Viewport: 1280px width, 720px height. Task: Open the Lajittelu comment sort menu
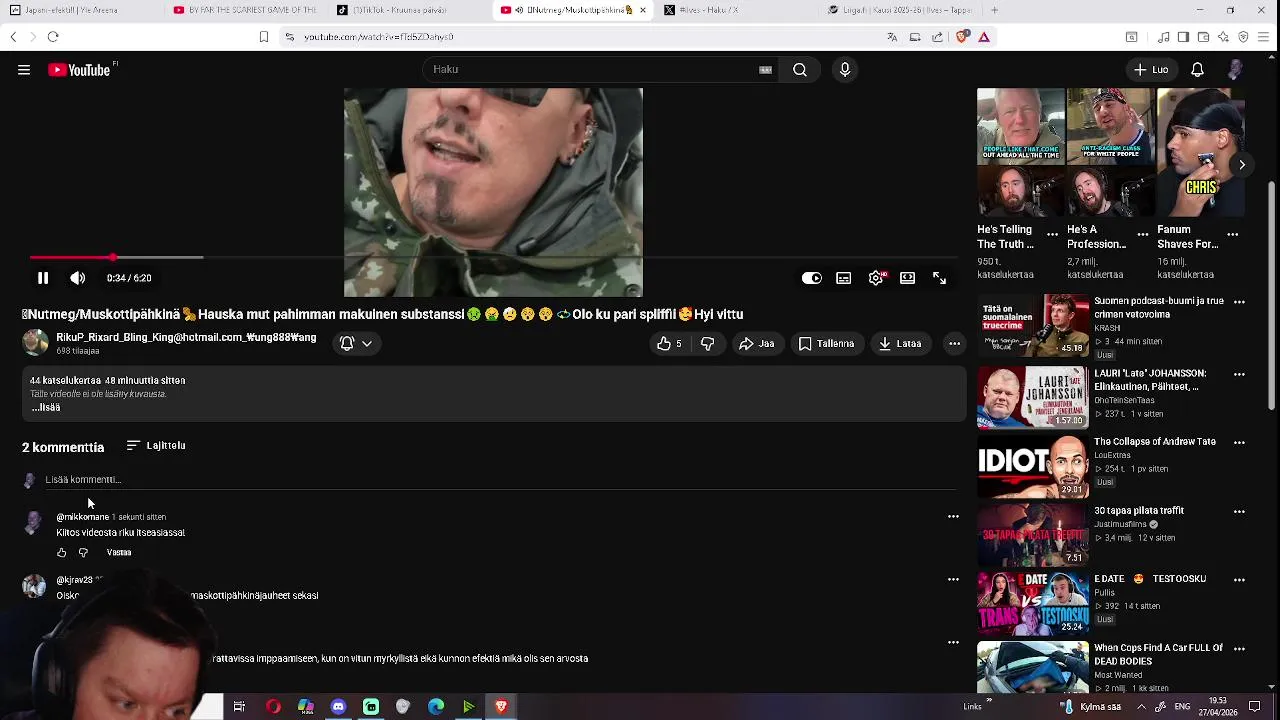coord(156,445)
